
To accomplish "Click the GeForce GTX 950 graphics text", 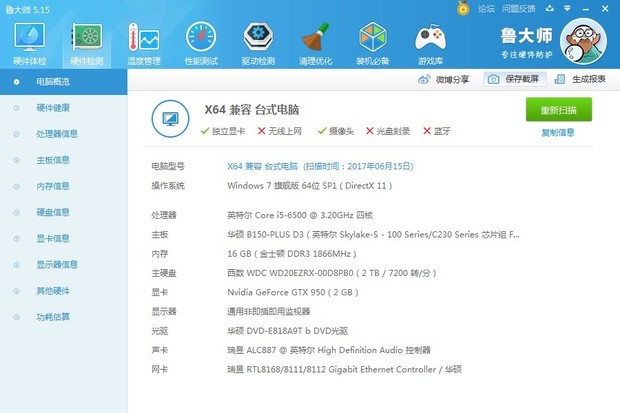I will coord(293,292).
